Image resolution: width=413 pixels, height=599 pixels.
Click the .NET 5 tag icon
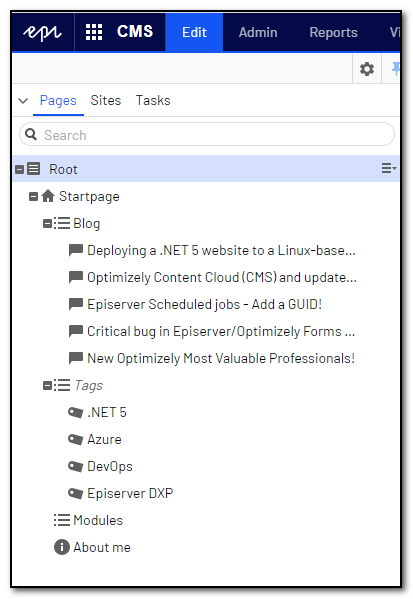click(76, 413)
